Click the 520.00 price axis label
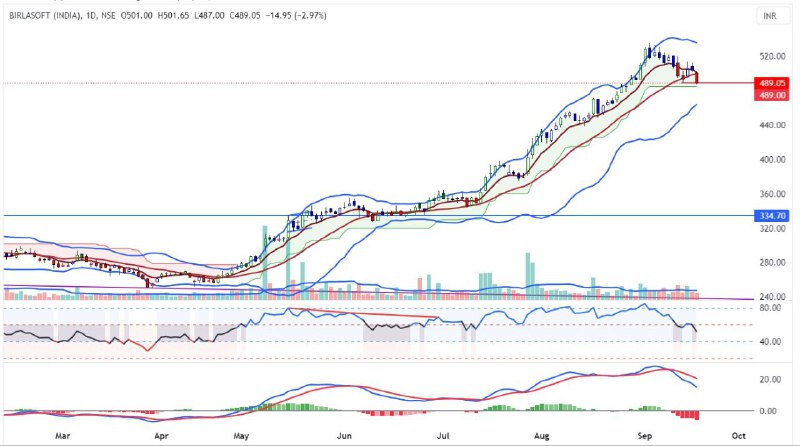 tap(770, 56)
